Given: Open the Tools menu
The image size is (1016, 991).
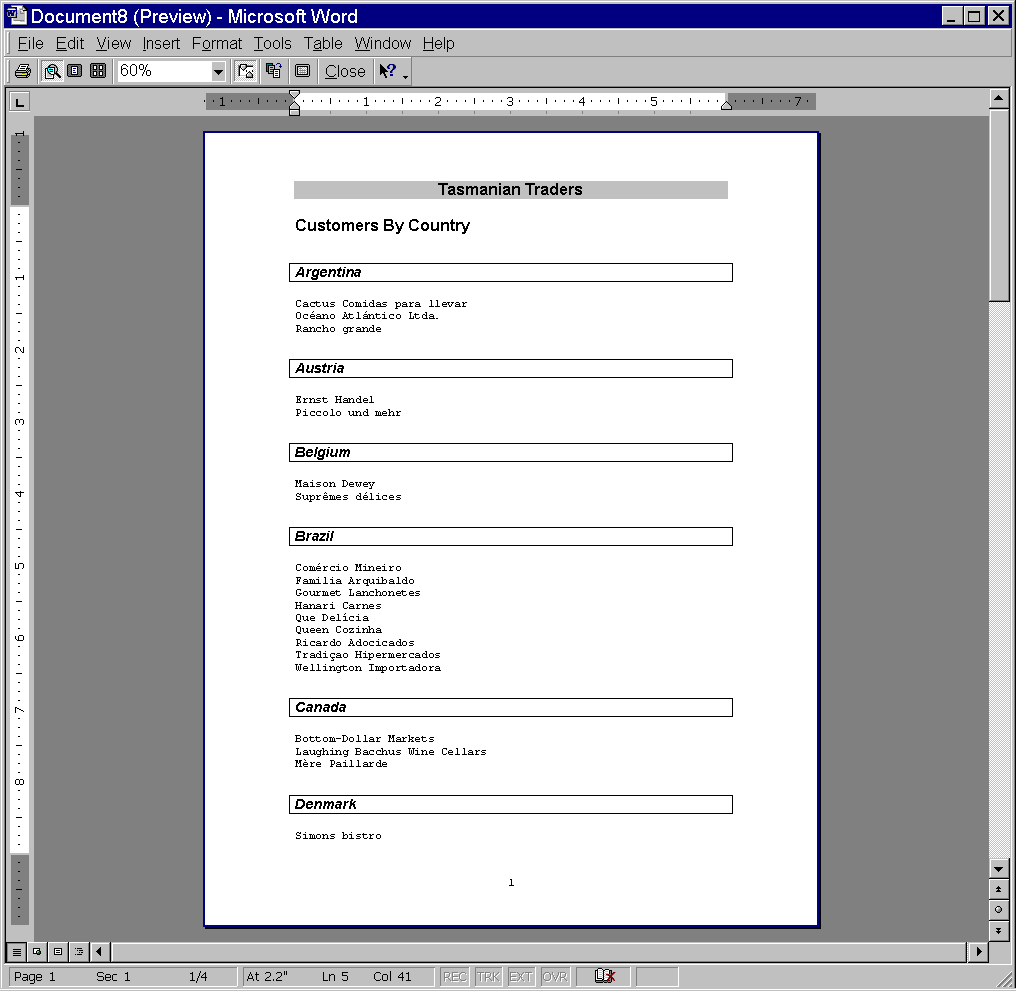Looking at the screenshot, I should (272, 43).
